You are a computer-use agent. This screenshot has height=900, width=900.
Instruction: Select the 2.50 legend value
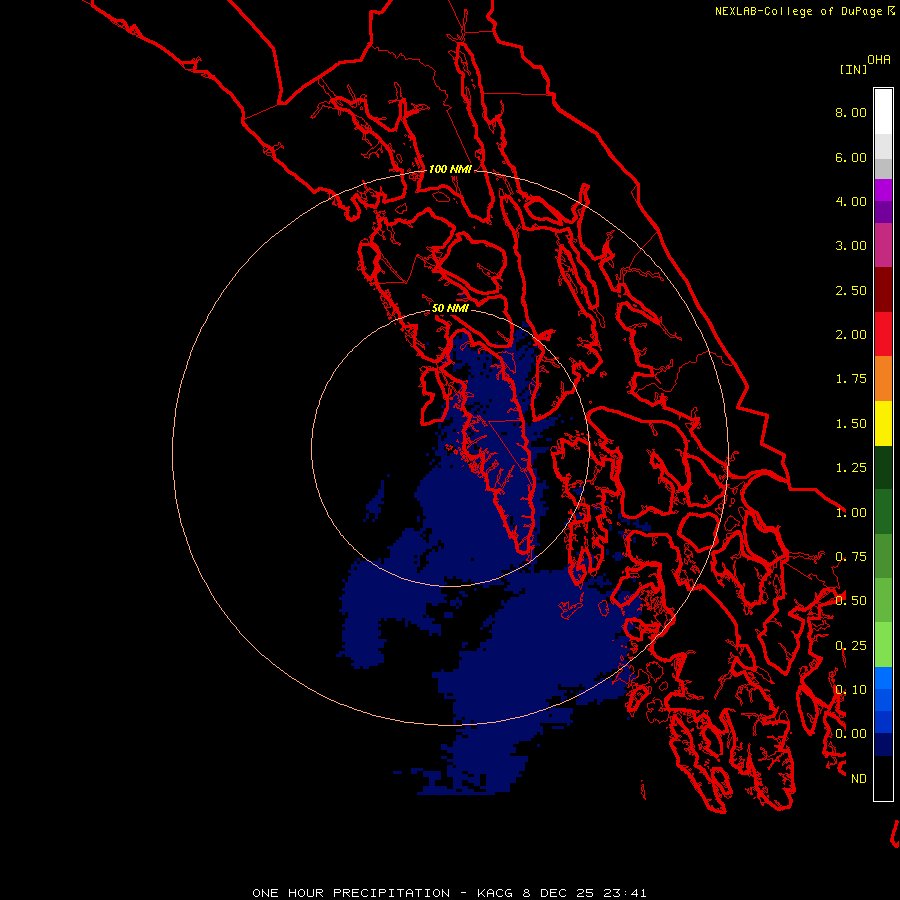coord(851,290)
